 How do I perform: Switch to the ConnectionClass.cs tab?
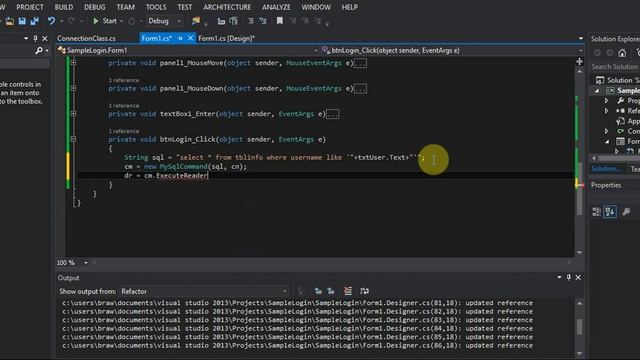86,38
